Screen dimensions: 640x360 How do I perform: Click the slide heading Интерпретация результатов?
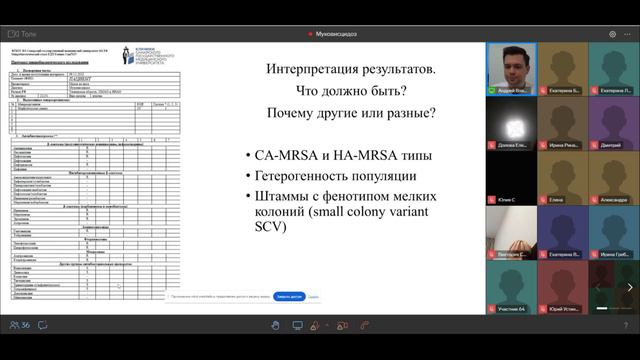[351, 69]
